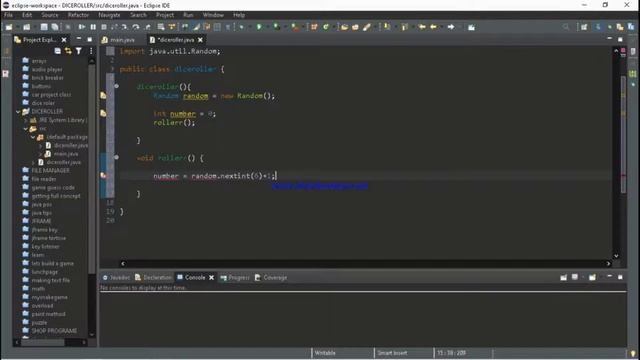Maximize the Project Explorer panel
640x360 pixels.
tap(89, 40)
